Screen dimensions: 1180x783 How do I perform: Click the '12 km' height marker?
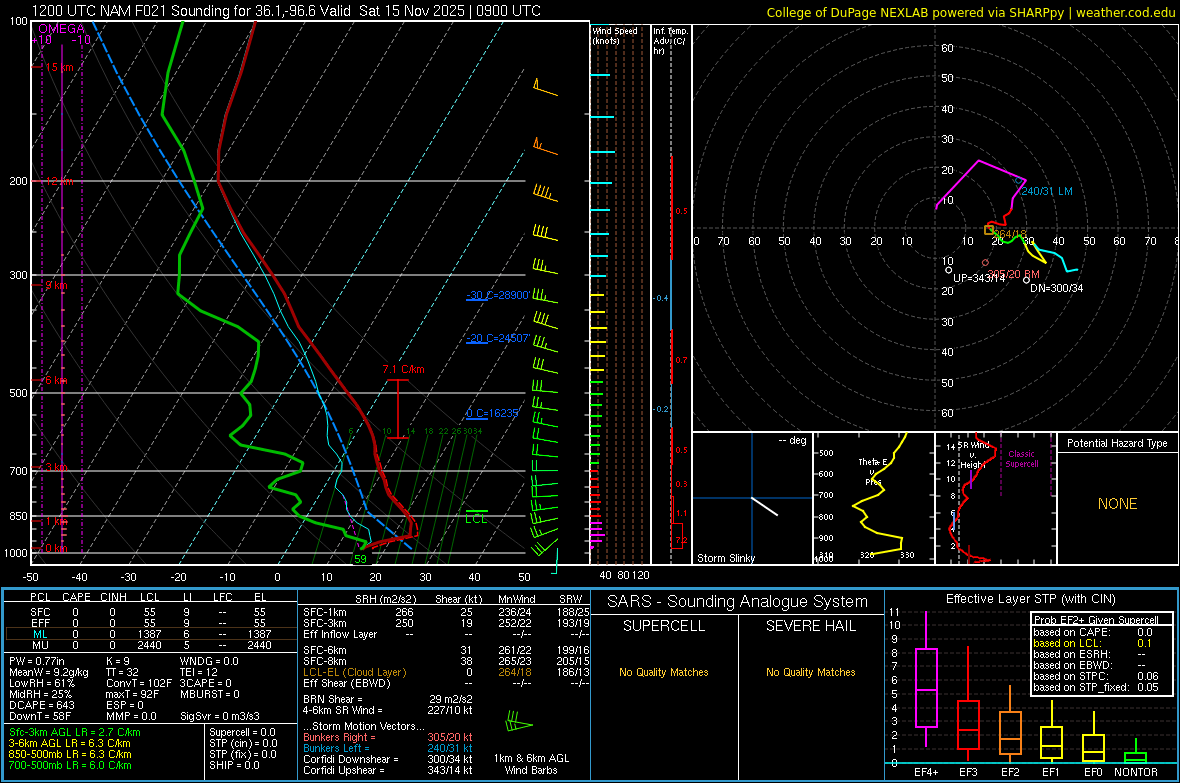pos(59,181)
